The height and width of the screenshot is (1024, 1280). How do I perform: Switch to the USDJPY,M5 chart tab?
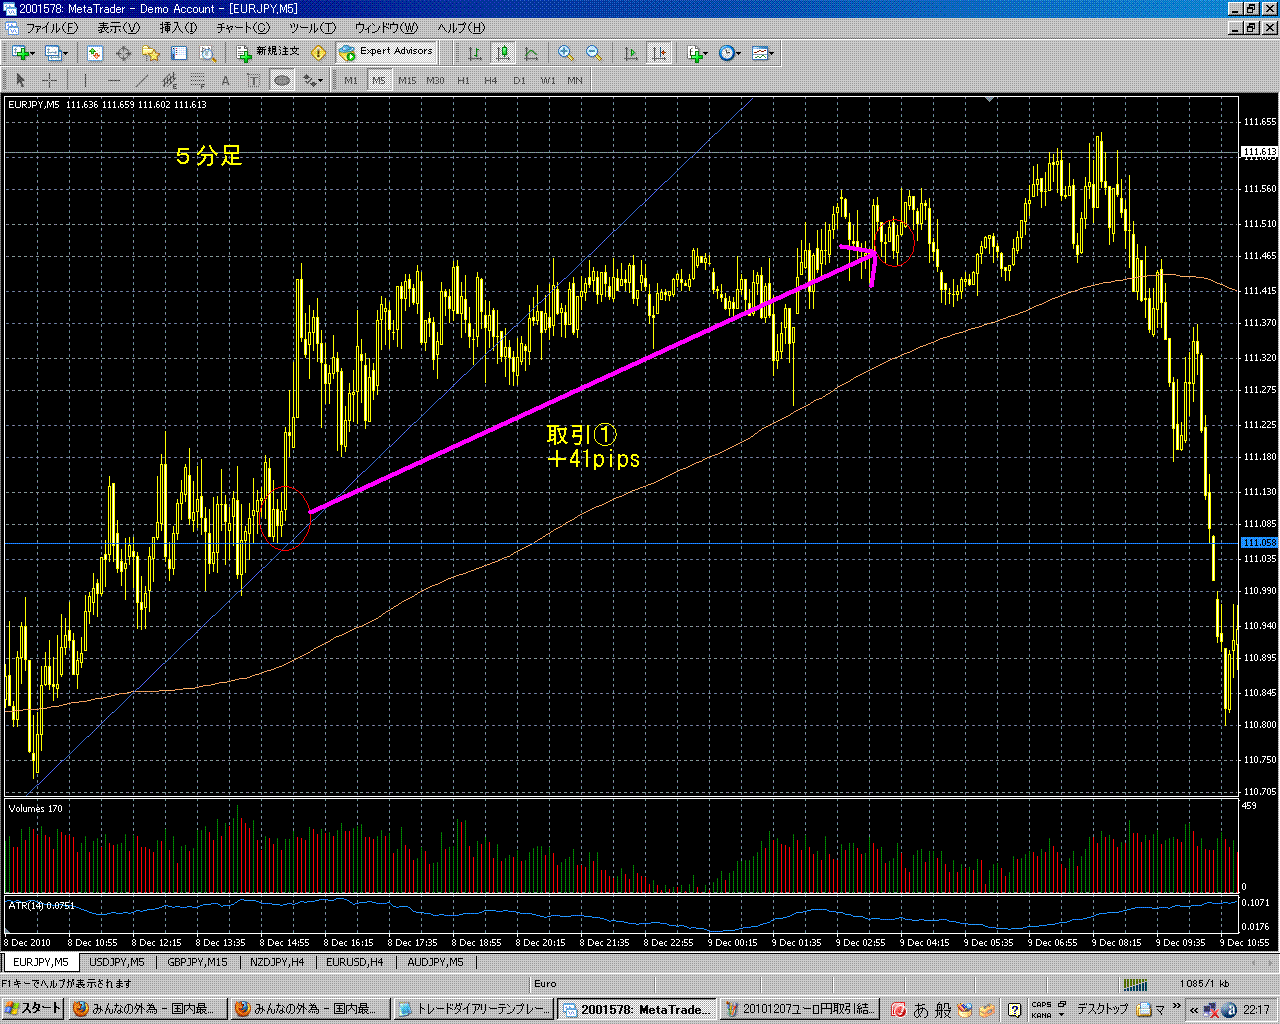[x=117, y=962]
